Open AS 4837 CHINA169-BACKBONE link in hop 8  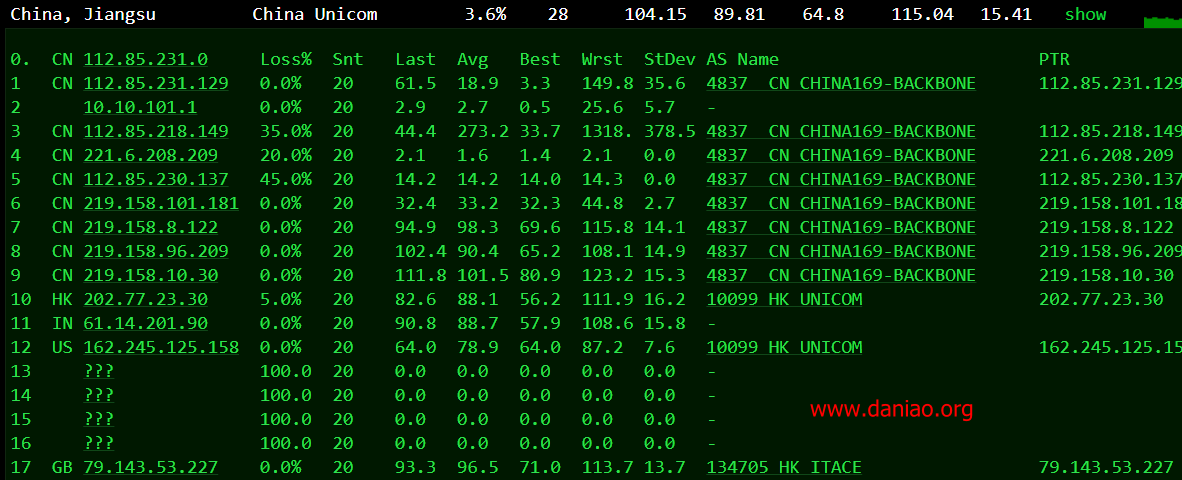(x=841, y=252)
